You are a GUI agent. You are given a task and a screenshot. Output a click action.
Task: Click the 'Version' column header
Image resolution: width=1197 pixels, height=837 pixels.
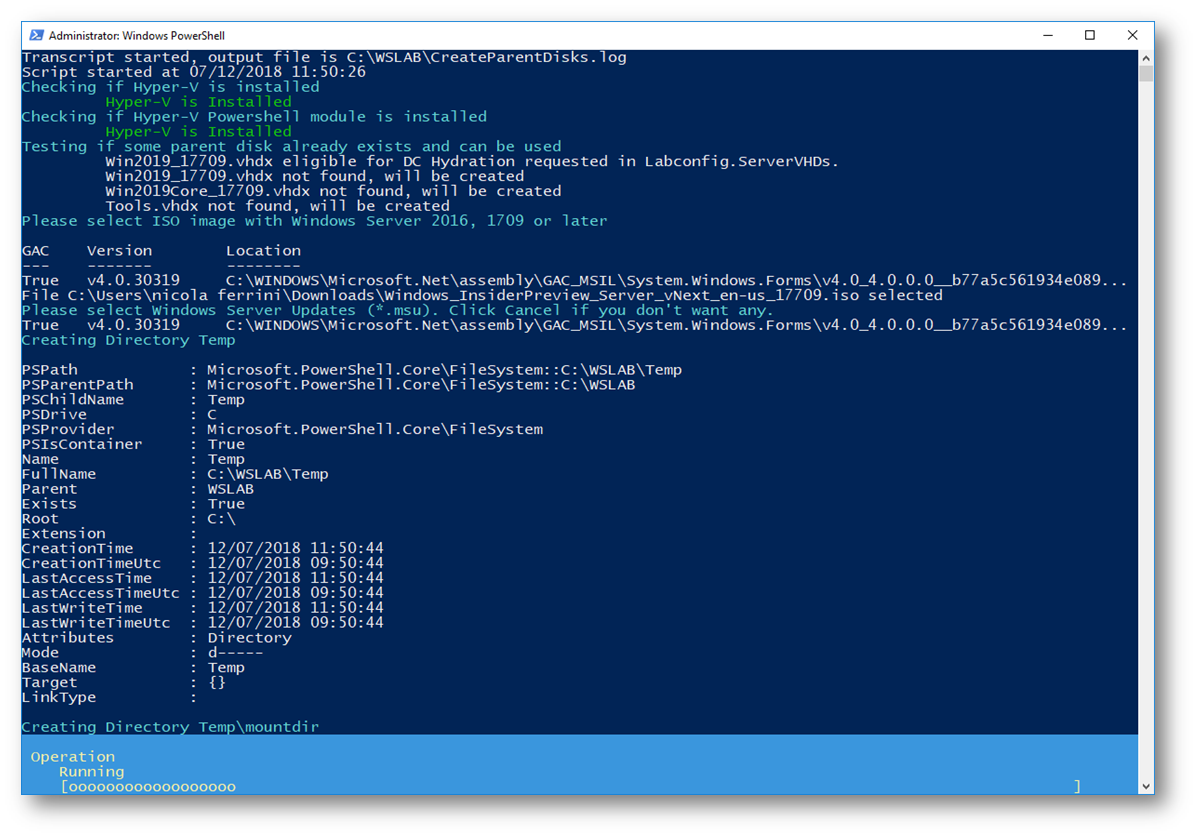click(x=119, y=250)
